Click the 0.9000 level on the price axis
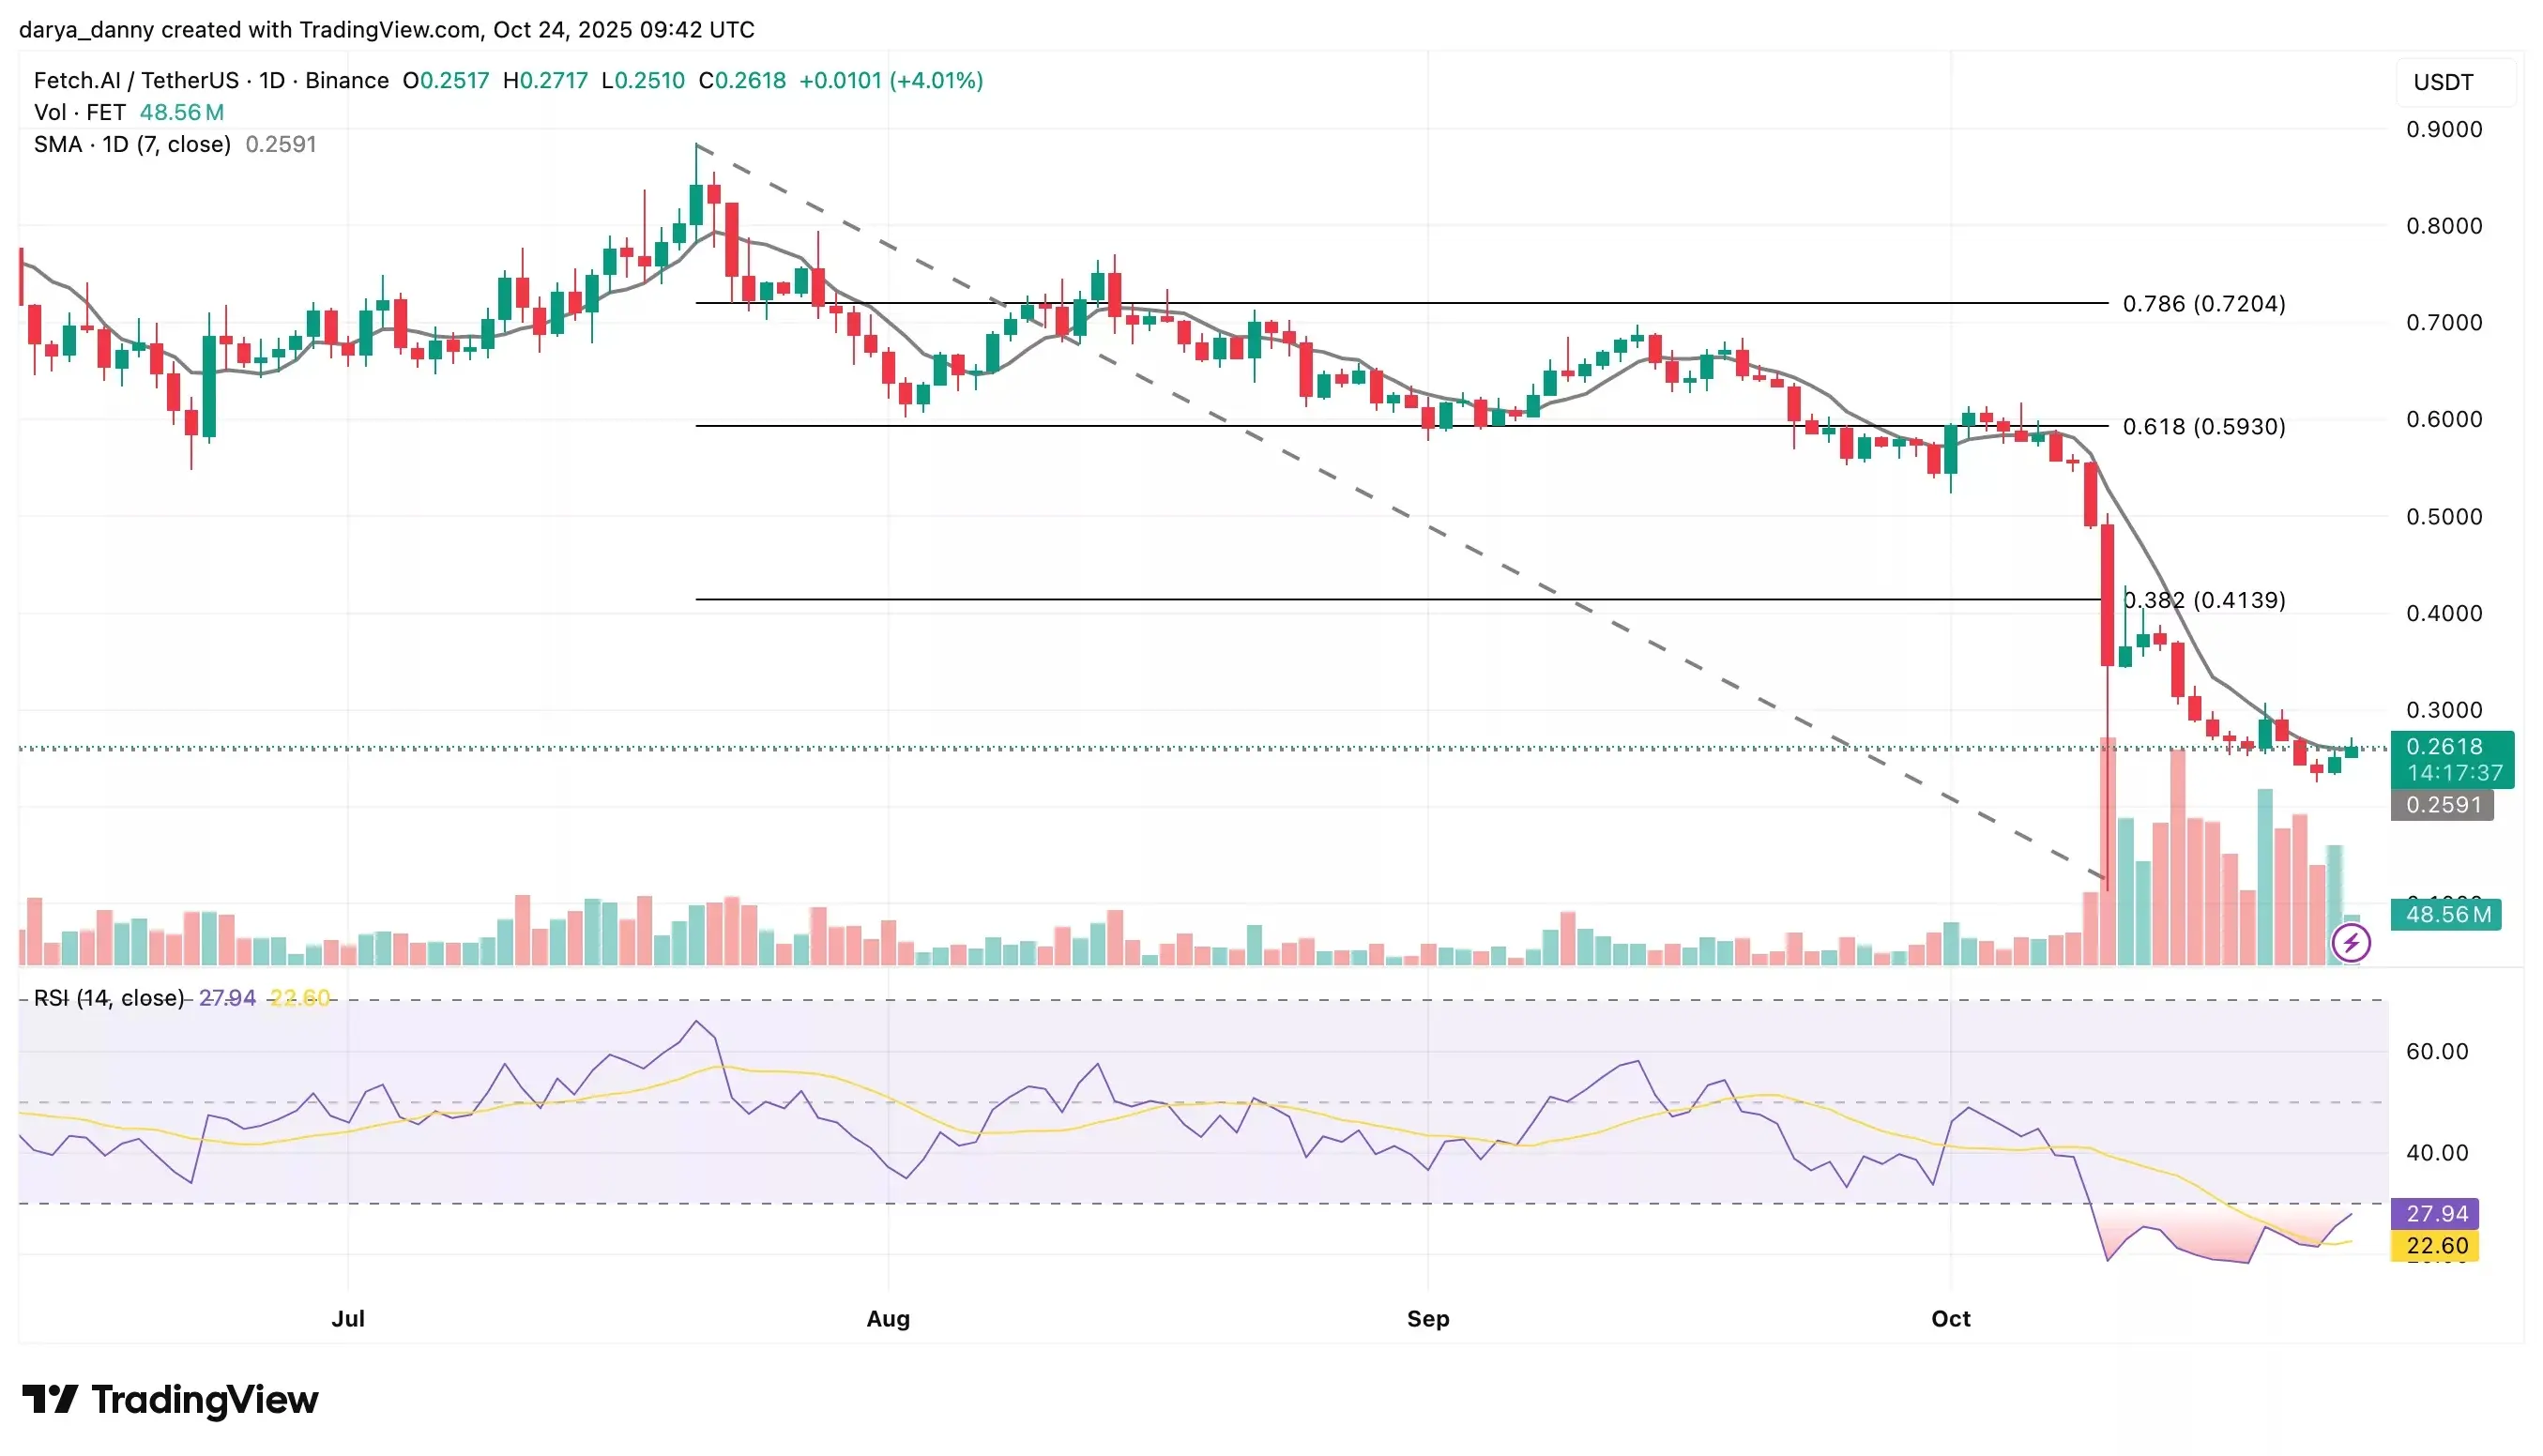 tap(2443, 130)
